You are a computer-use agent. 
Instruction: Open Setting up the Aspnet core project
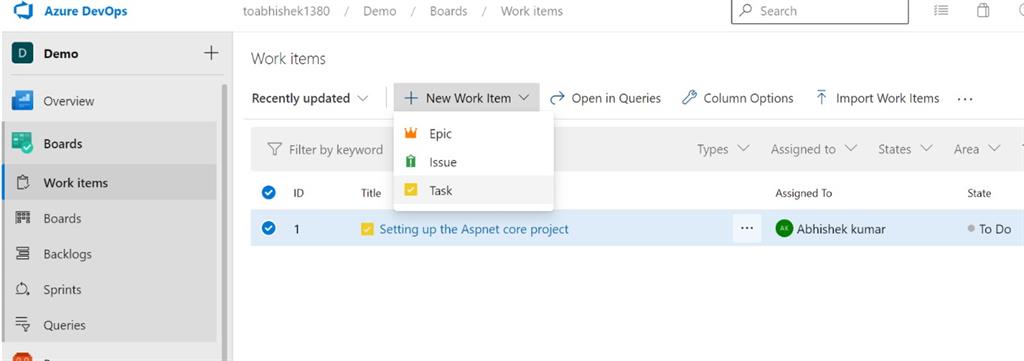point(474,229)
